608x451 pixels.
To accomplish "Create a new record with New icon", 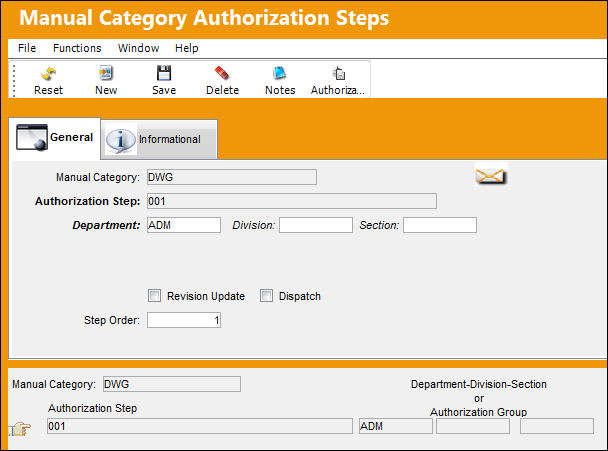I will pyautogui.click(x=106, y=73).
